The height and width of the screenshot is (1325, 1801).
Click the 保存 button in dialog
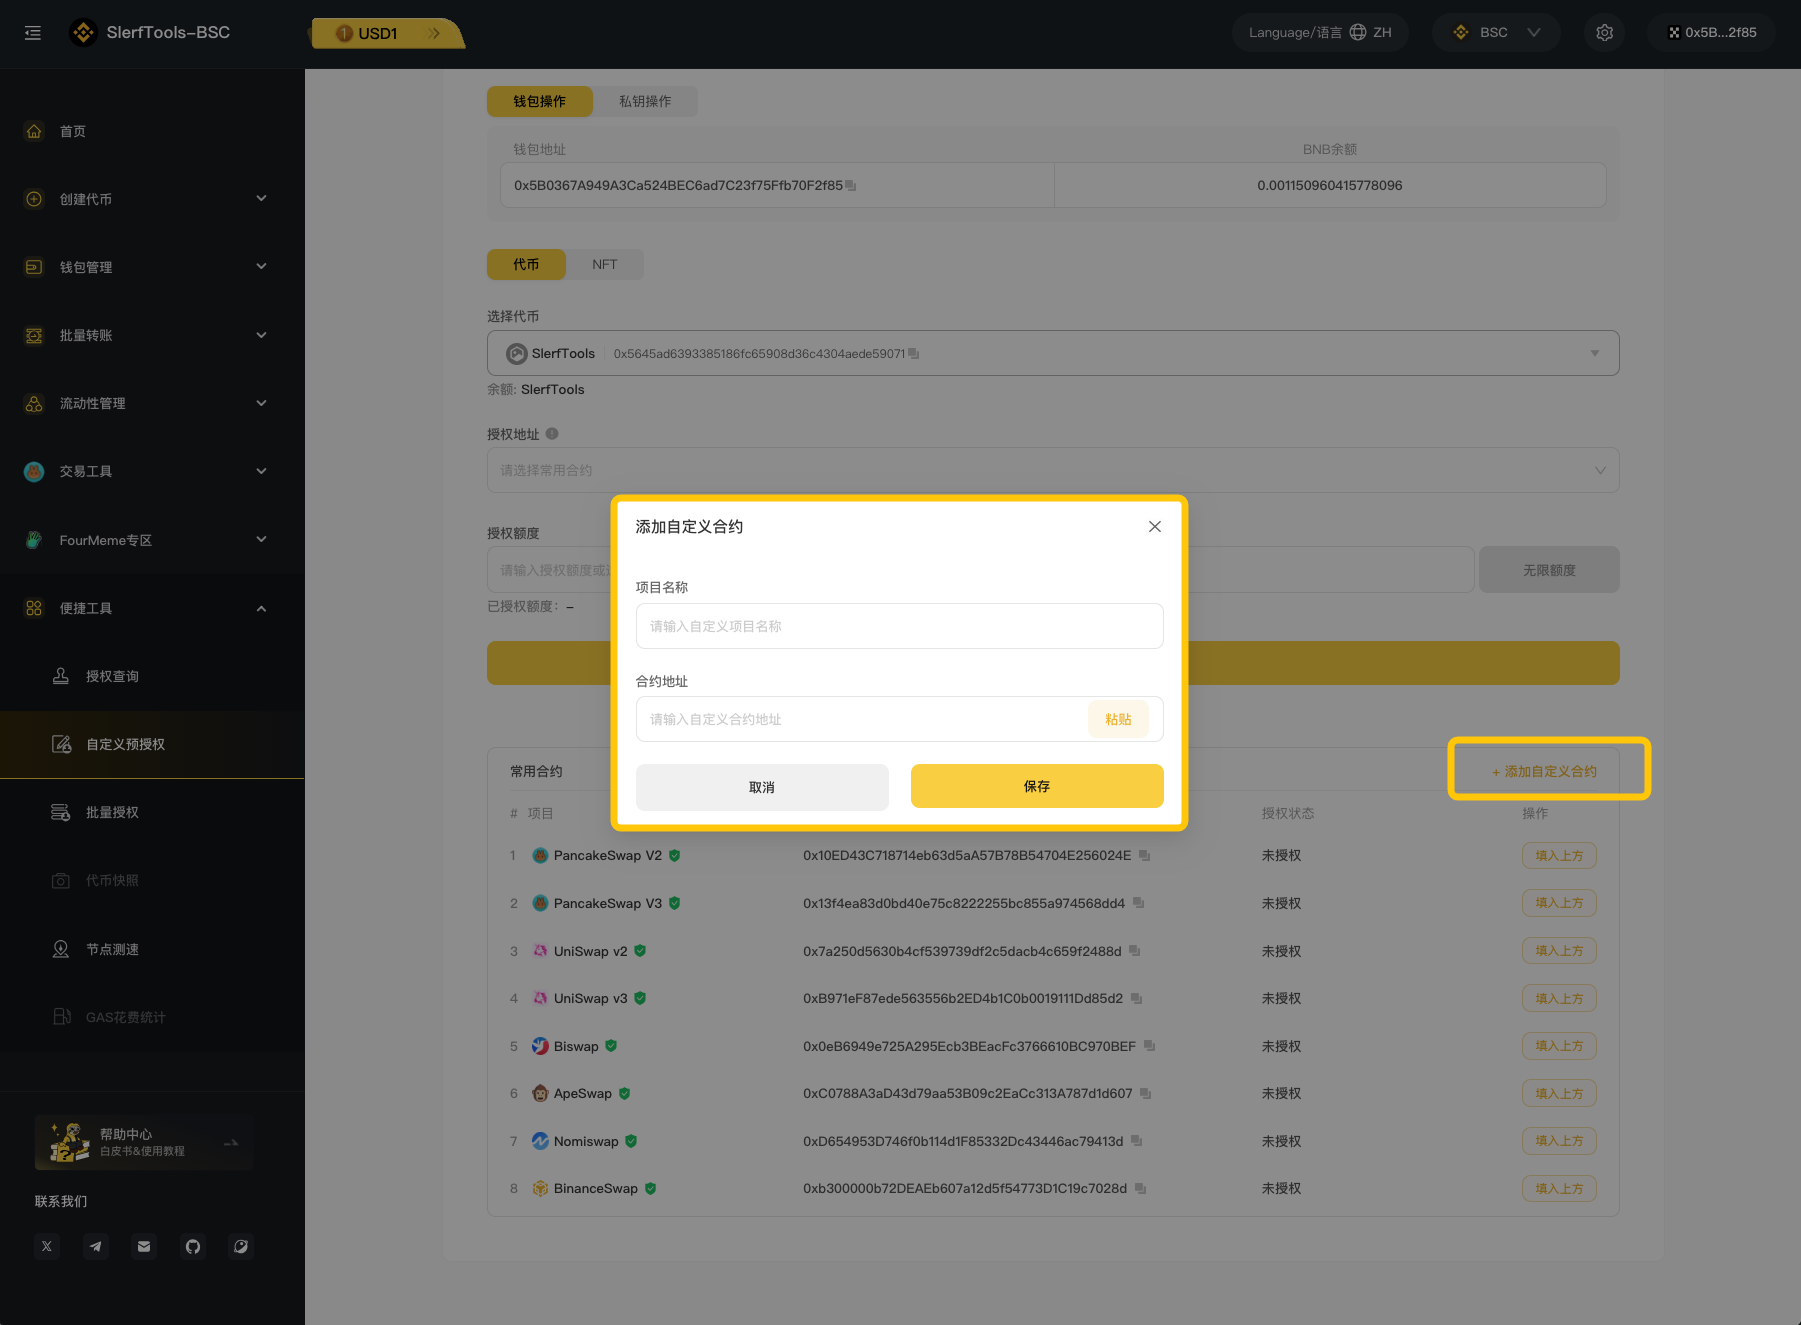1036,786
